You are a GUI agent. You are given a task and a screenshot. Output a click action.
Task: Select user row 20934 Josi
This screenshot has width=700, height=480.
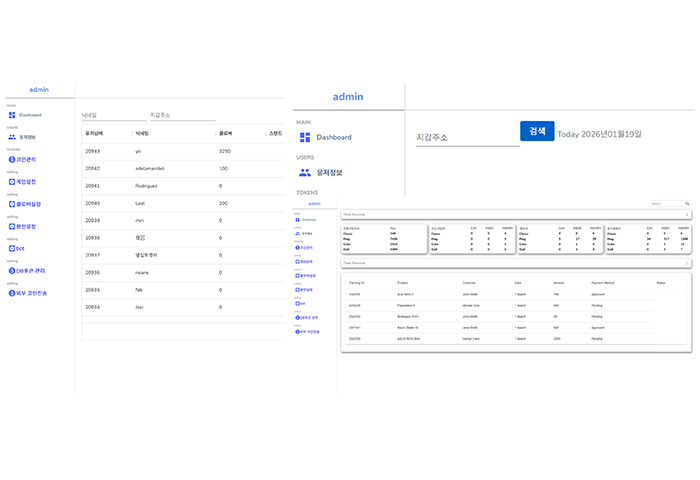pos(183,308)
